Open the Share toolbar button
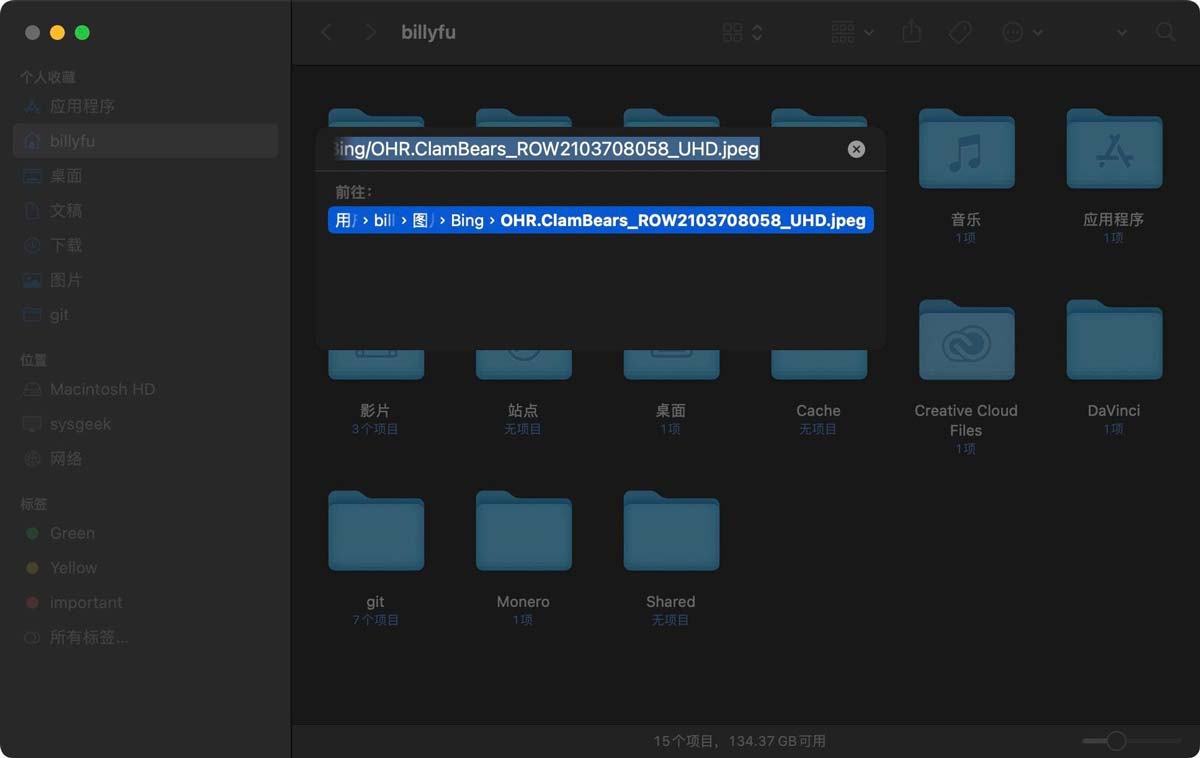 click(911, 32)
